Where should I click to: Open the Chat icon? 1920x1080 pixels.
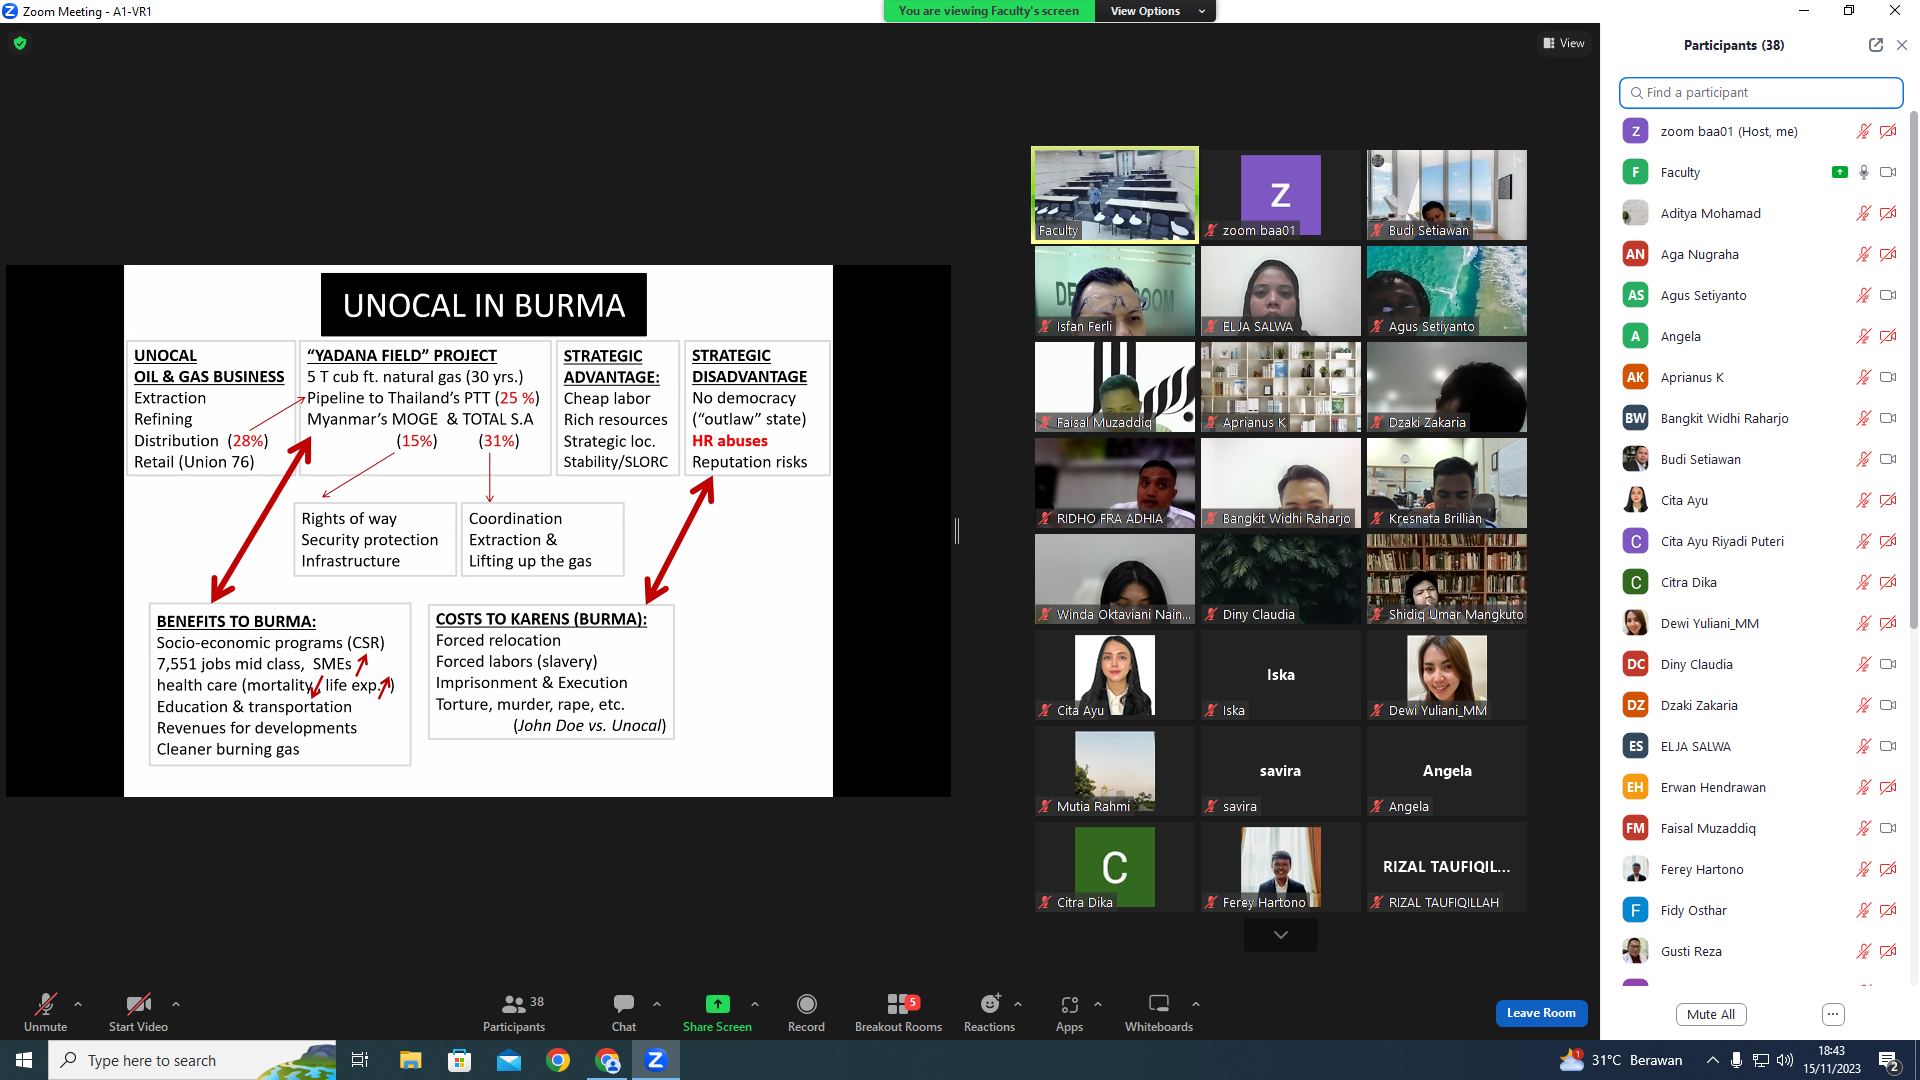coord(624,1004)
